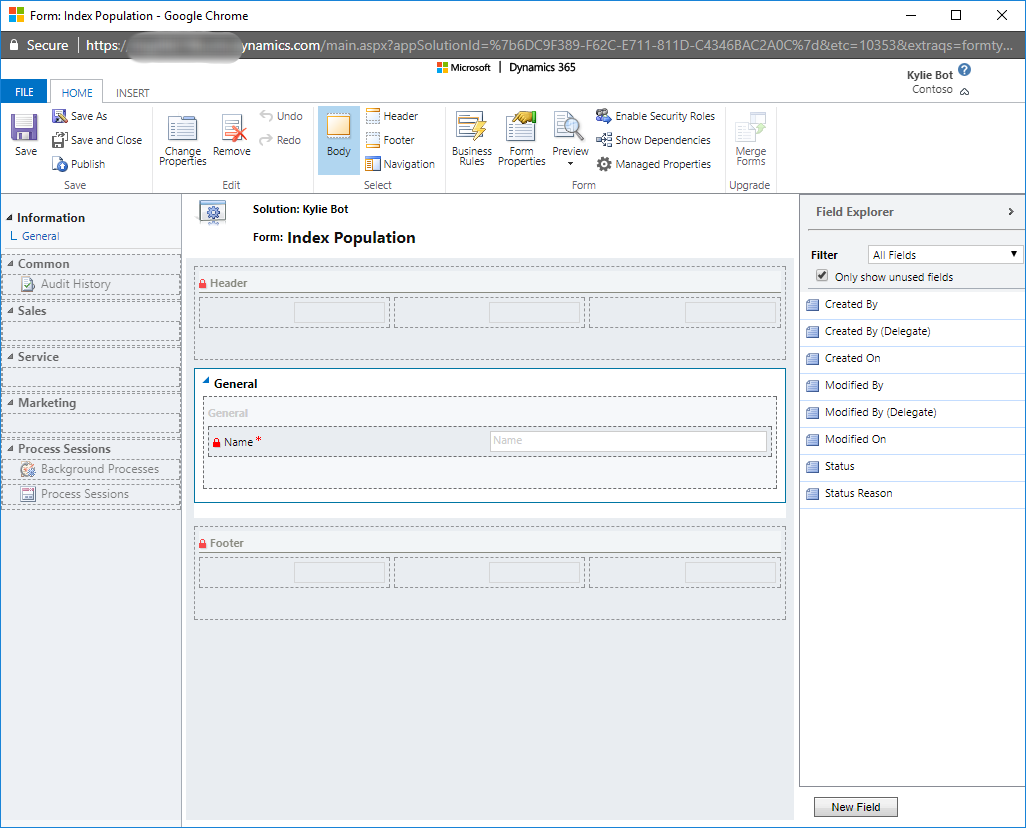Select the Footer area in ribbon

coord(390,140)
